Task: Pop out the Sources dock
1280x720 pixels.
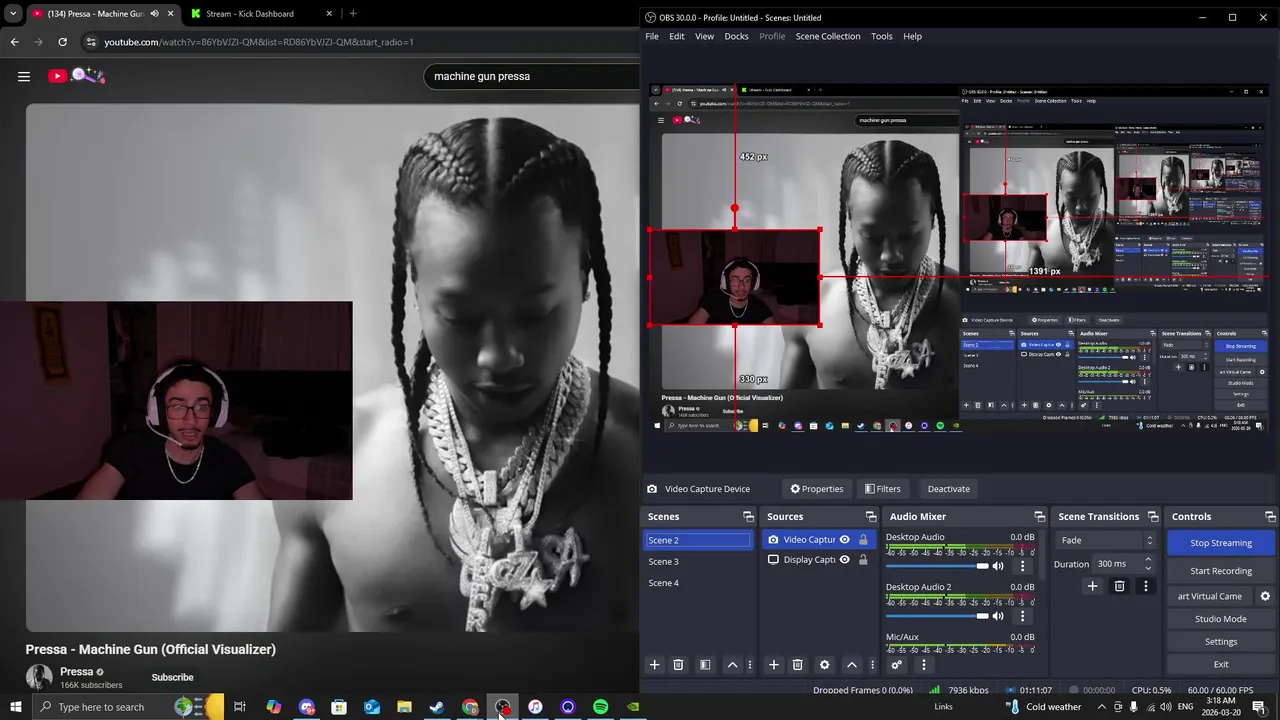Action: coord(870,517)
